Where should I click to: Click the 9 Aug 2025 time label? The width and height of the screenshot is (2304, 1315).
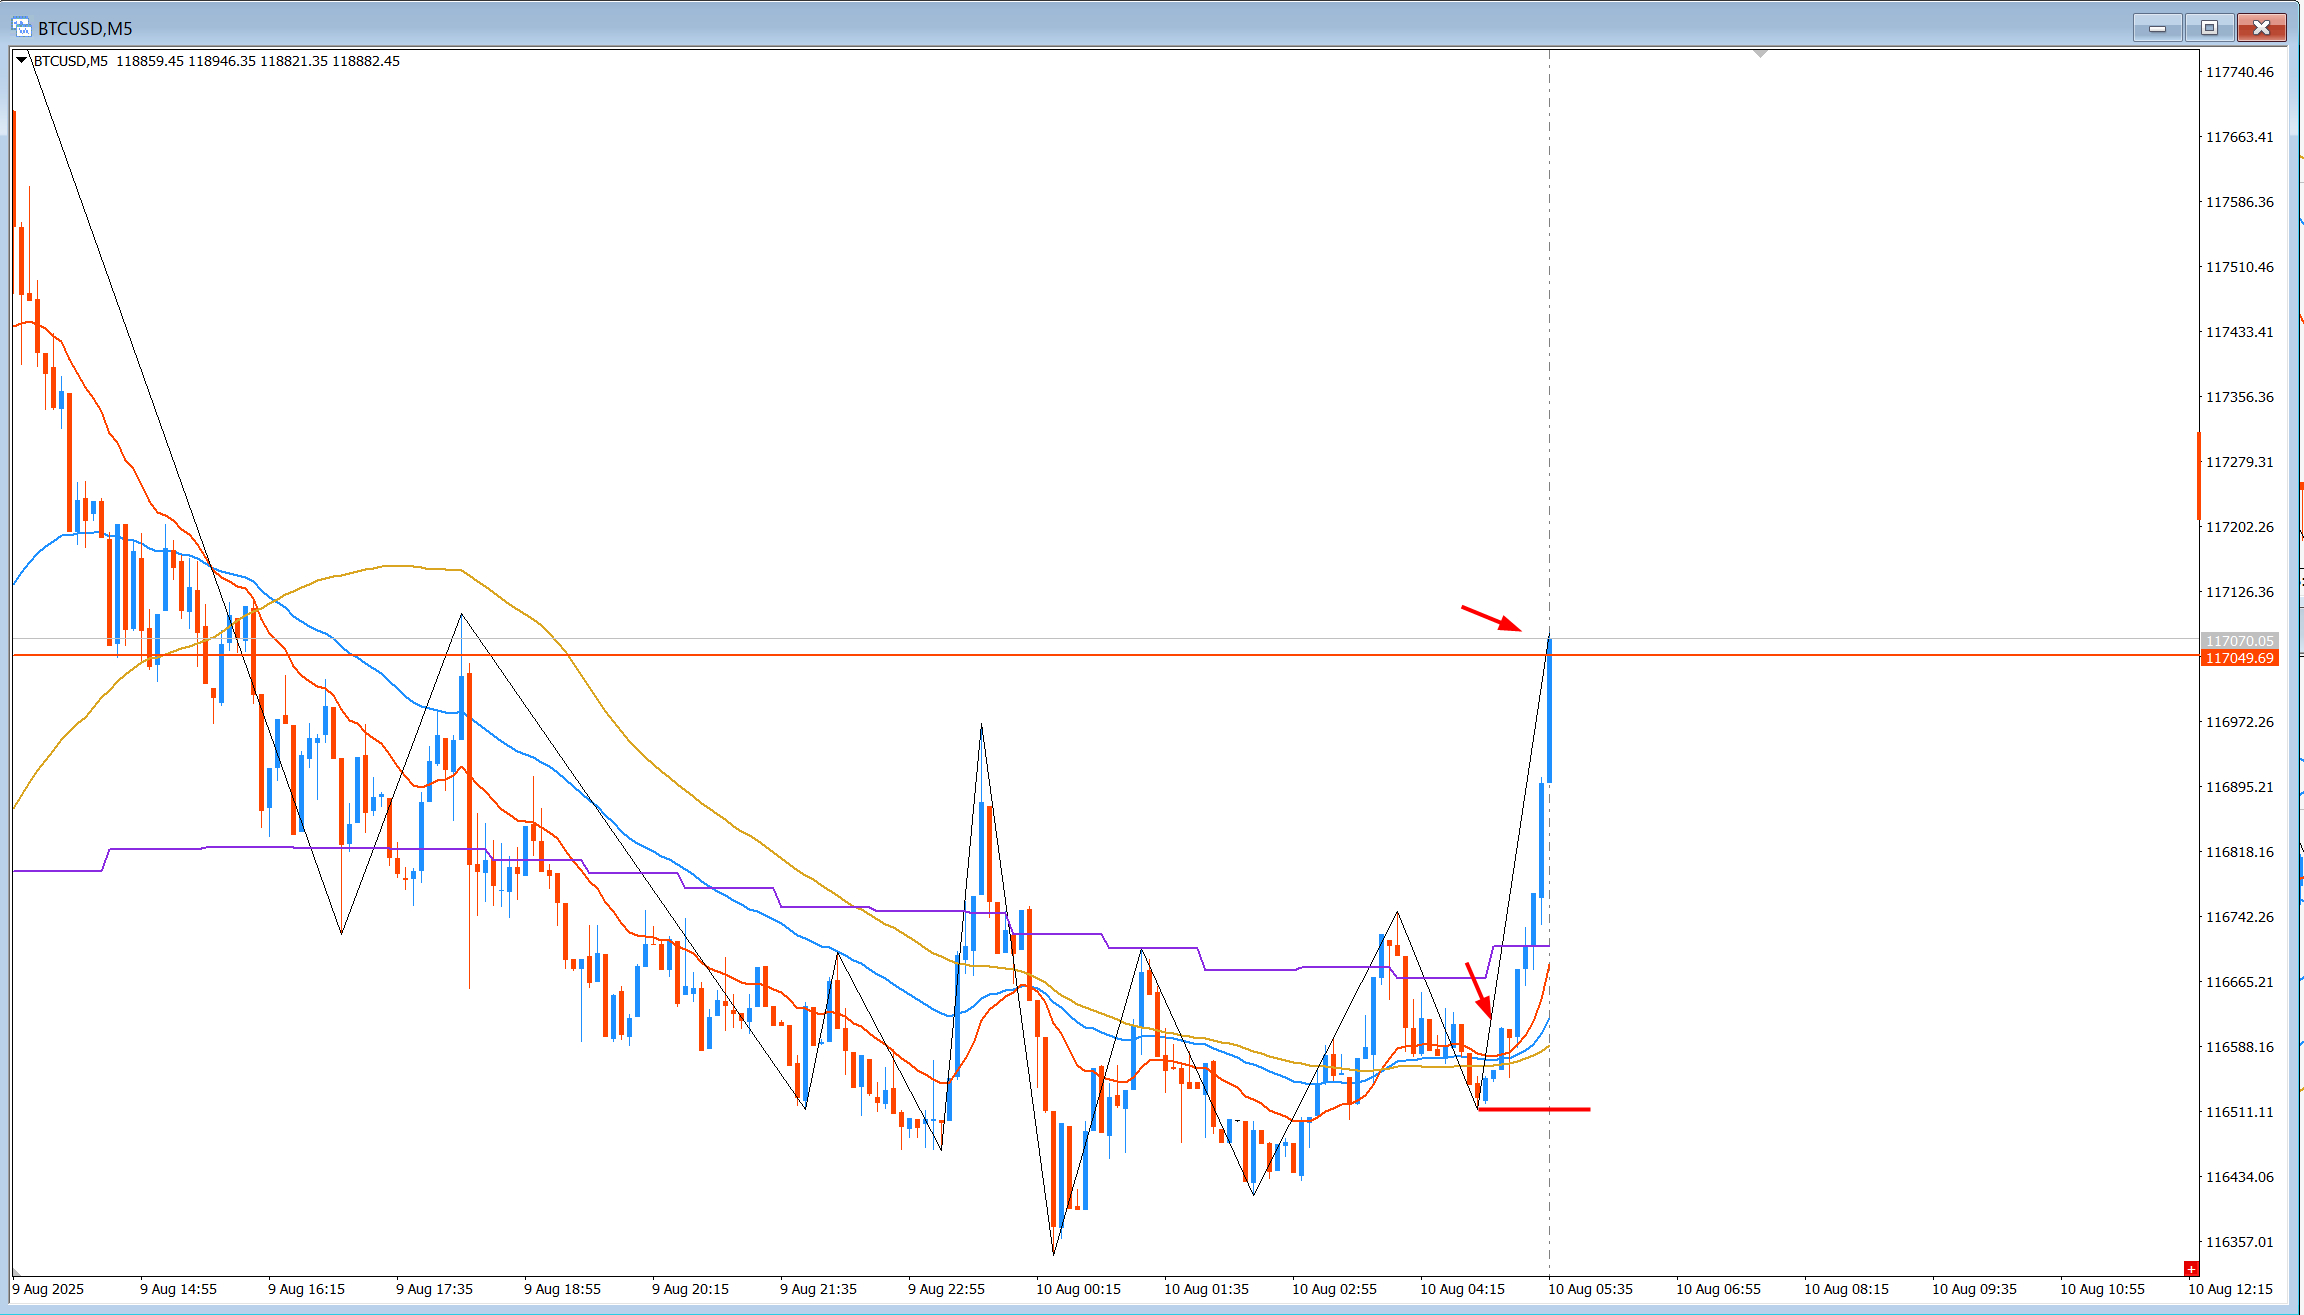(48, 1289)
